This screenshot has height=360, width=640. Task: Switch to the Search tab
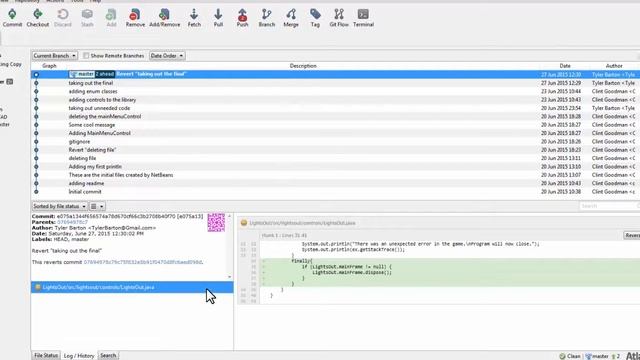(x=108, y=356)
